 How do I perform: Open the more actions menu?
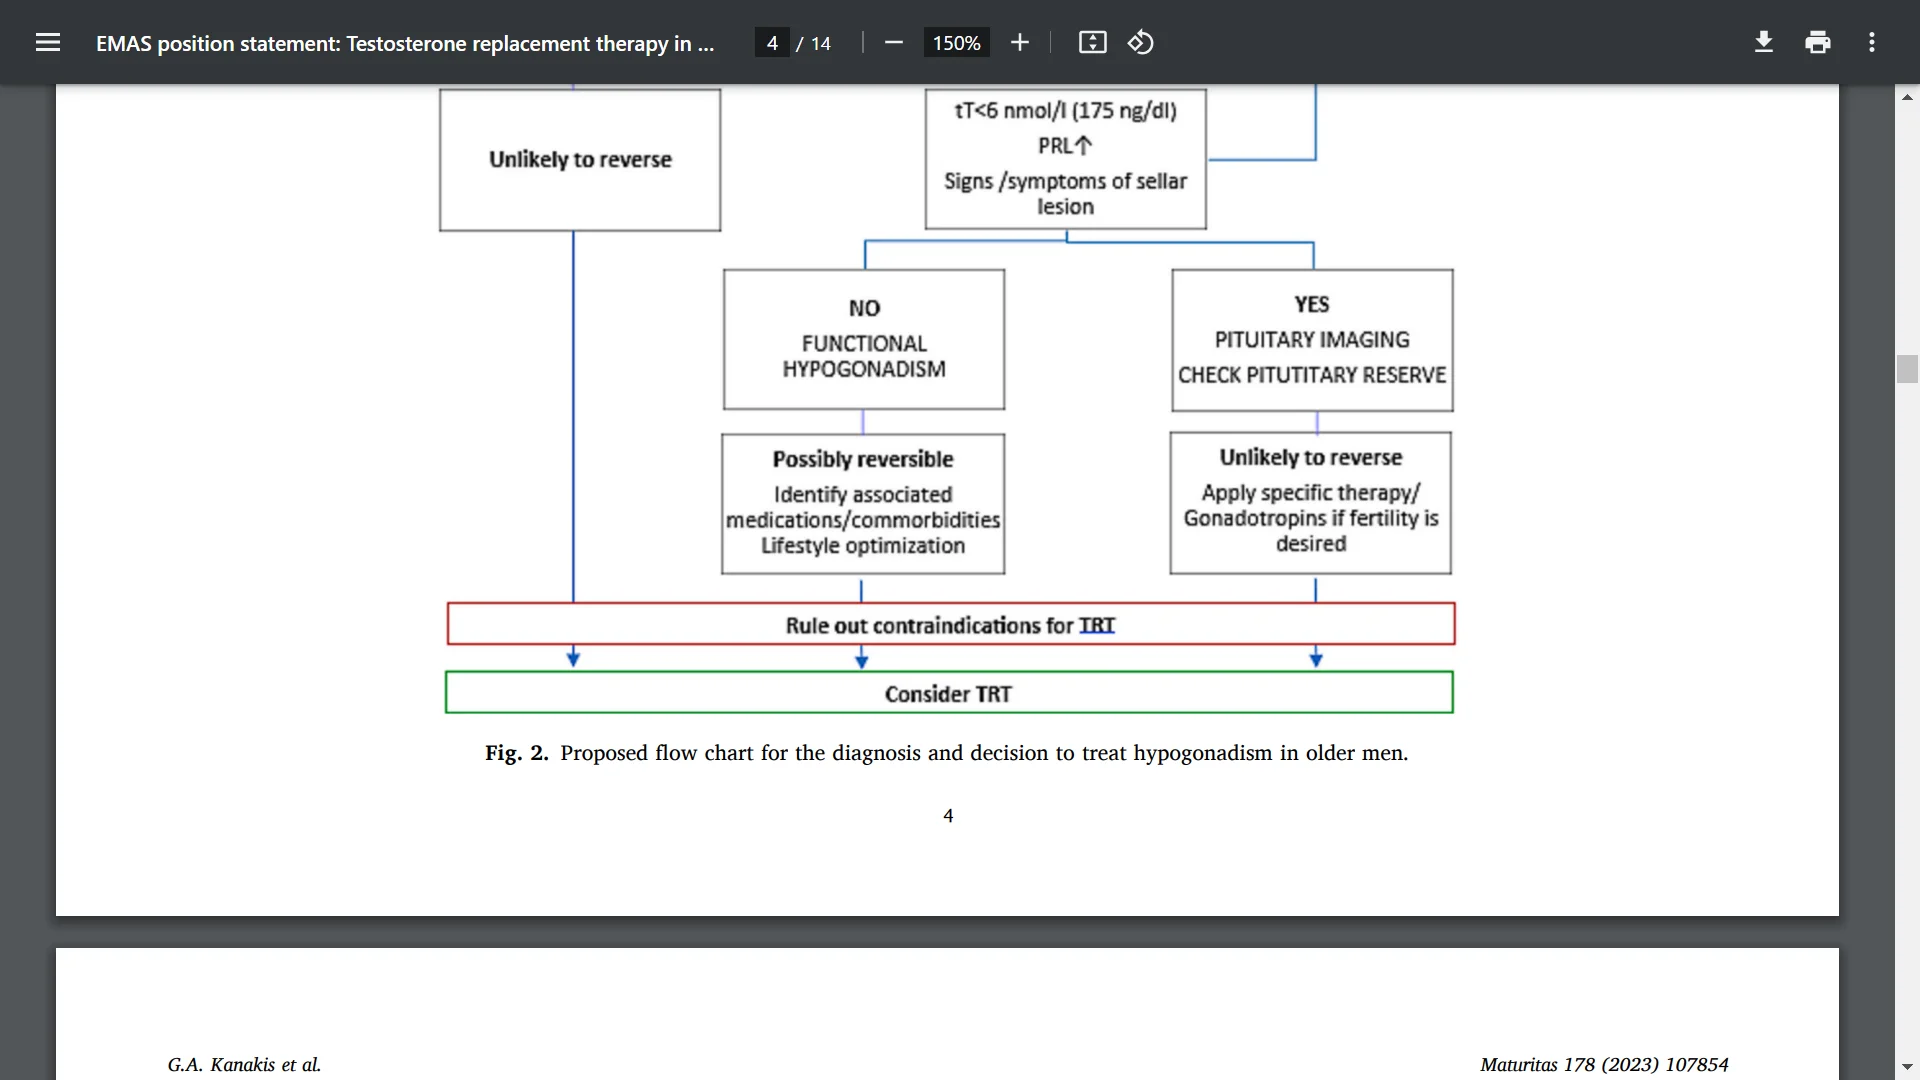pos(1872,42)
